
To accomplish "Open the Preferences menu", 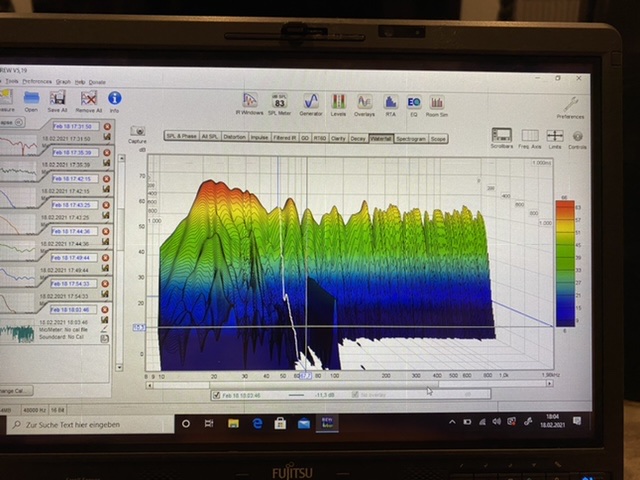I will point(36,81).
